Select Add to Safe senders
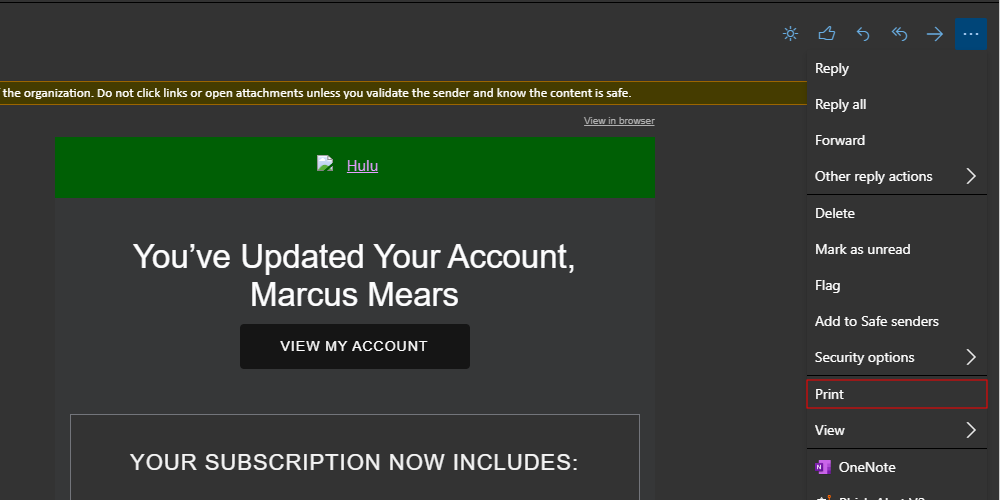The image size is (1000, 500). coord(876,321)
